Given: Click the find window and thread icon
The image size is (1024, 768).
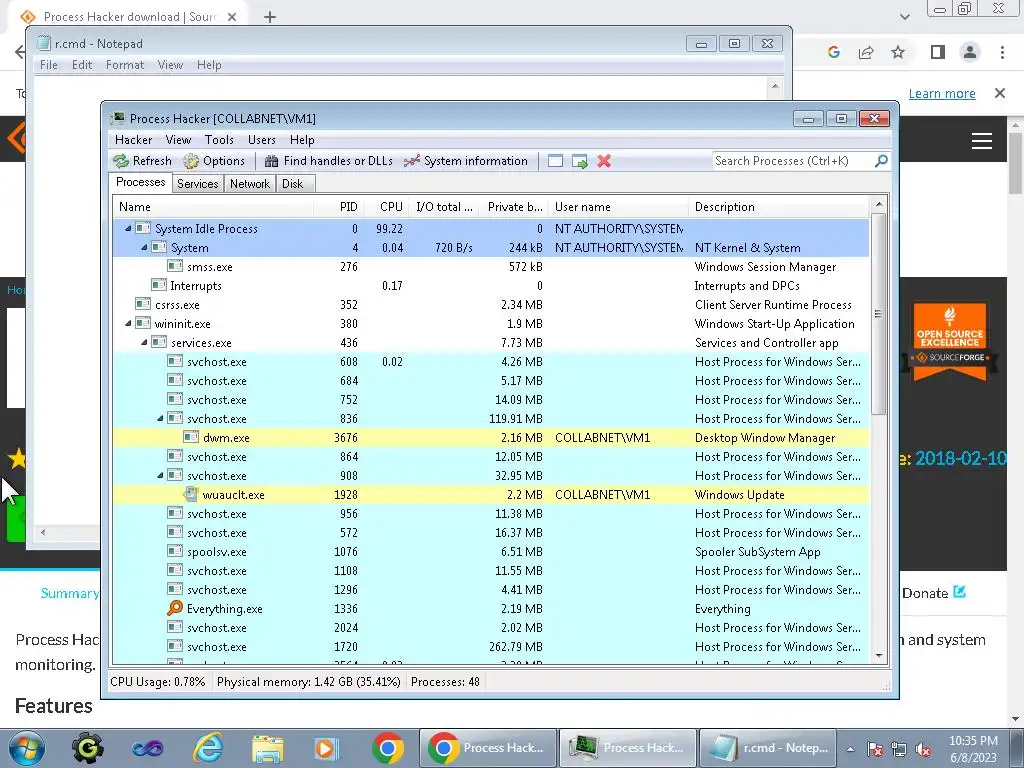Looking at the screenshot, I should 579,161.
